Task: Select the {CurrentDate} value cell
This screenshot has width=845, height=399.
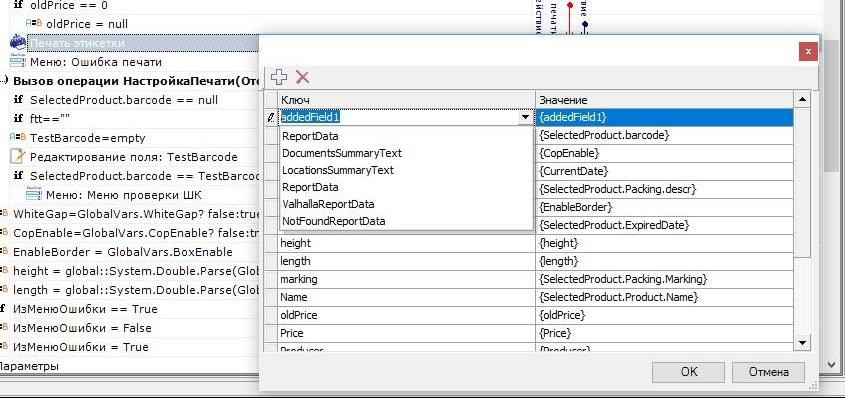Action: pyautogui.click(x=664, y=171)
